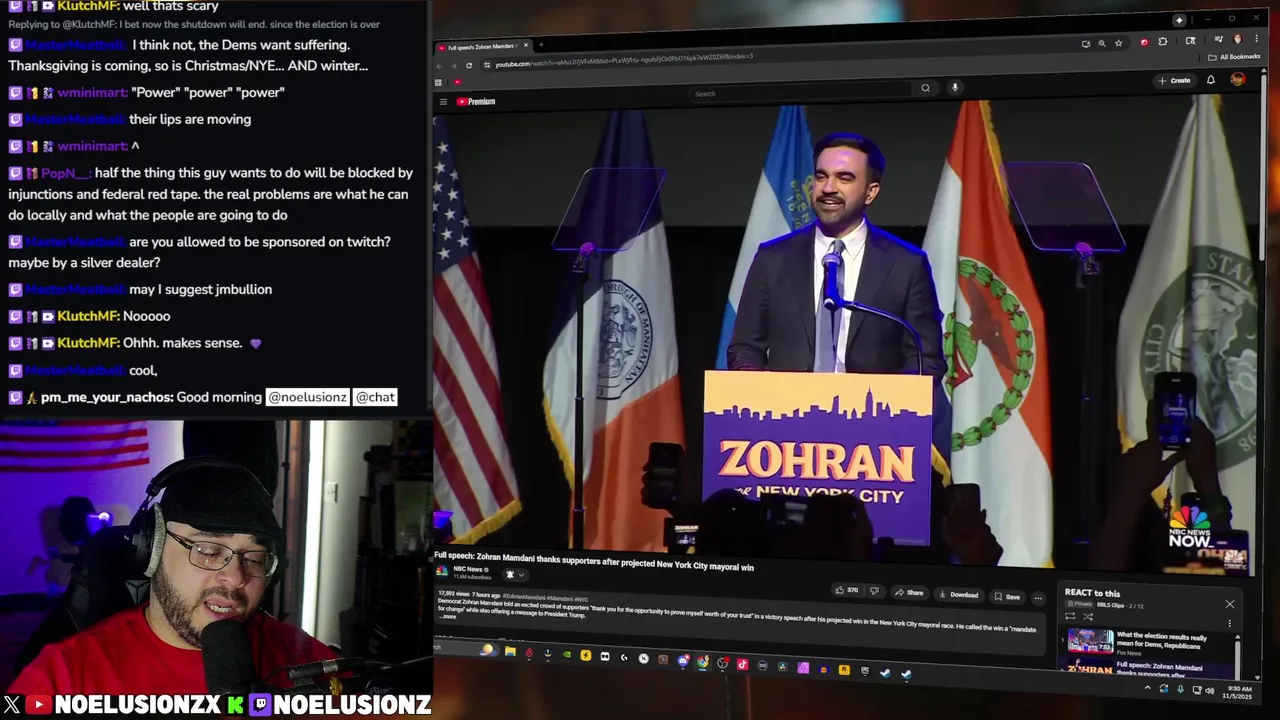Viewport: 1280px width, 720px height.
Task: Toggle shuffle in REACT to this playlist
Action: [x=1088, y=617]
